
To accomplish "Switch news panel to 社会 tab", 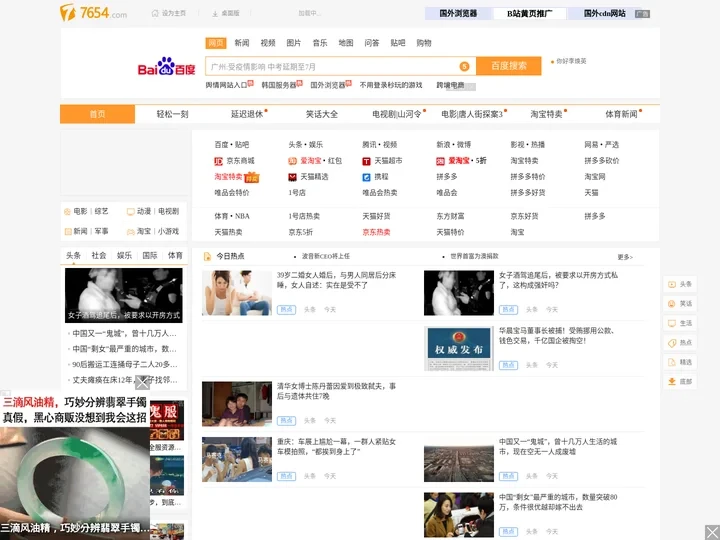I will (x=99, y=256).
